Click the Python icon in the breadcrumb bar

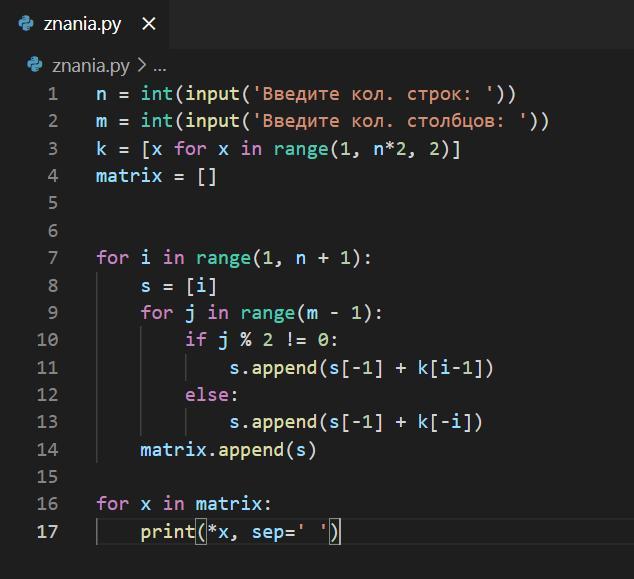click(x=35, y=65)
